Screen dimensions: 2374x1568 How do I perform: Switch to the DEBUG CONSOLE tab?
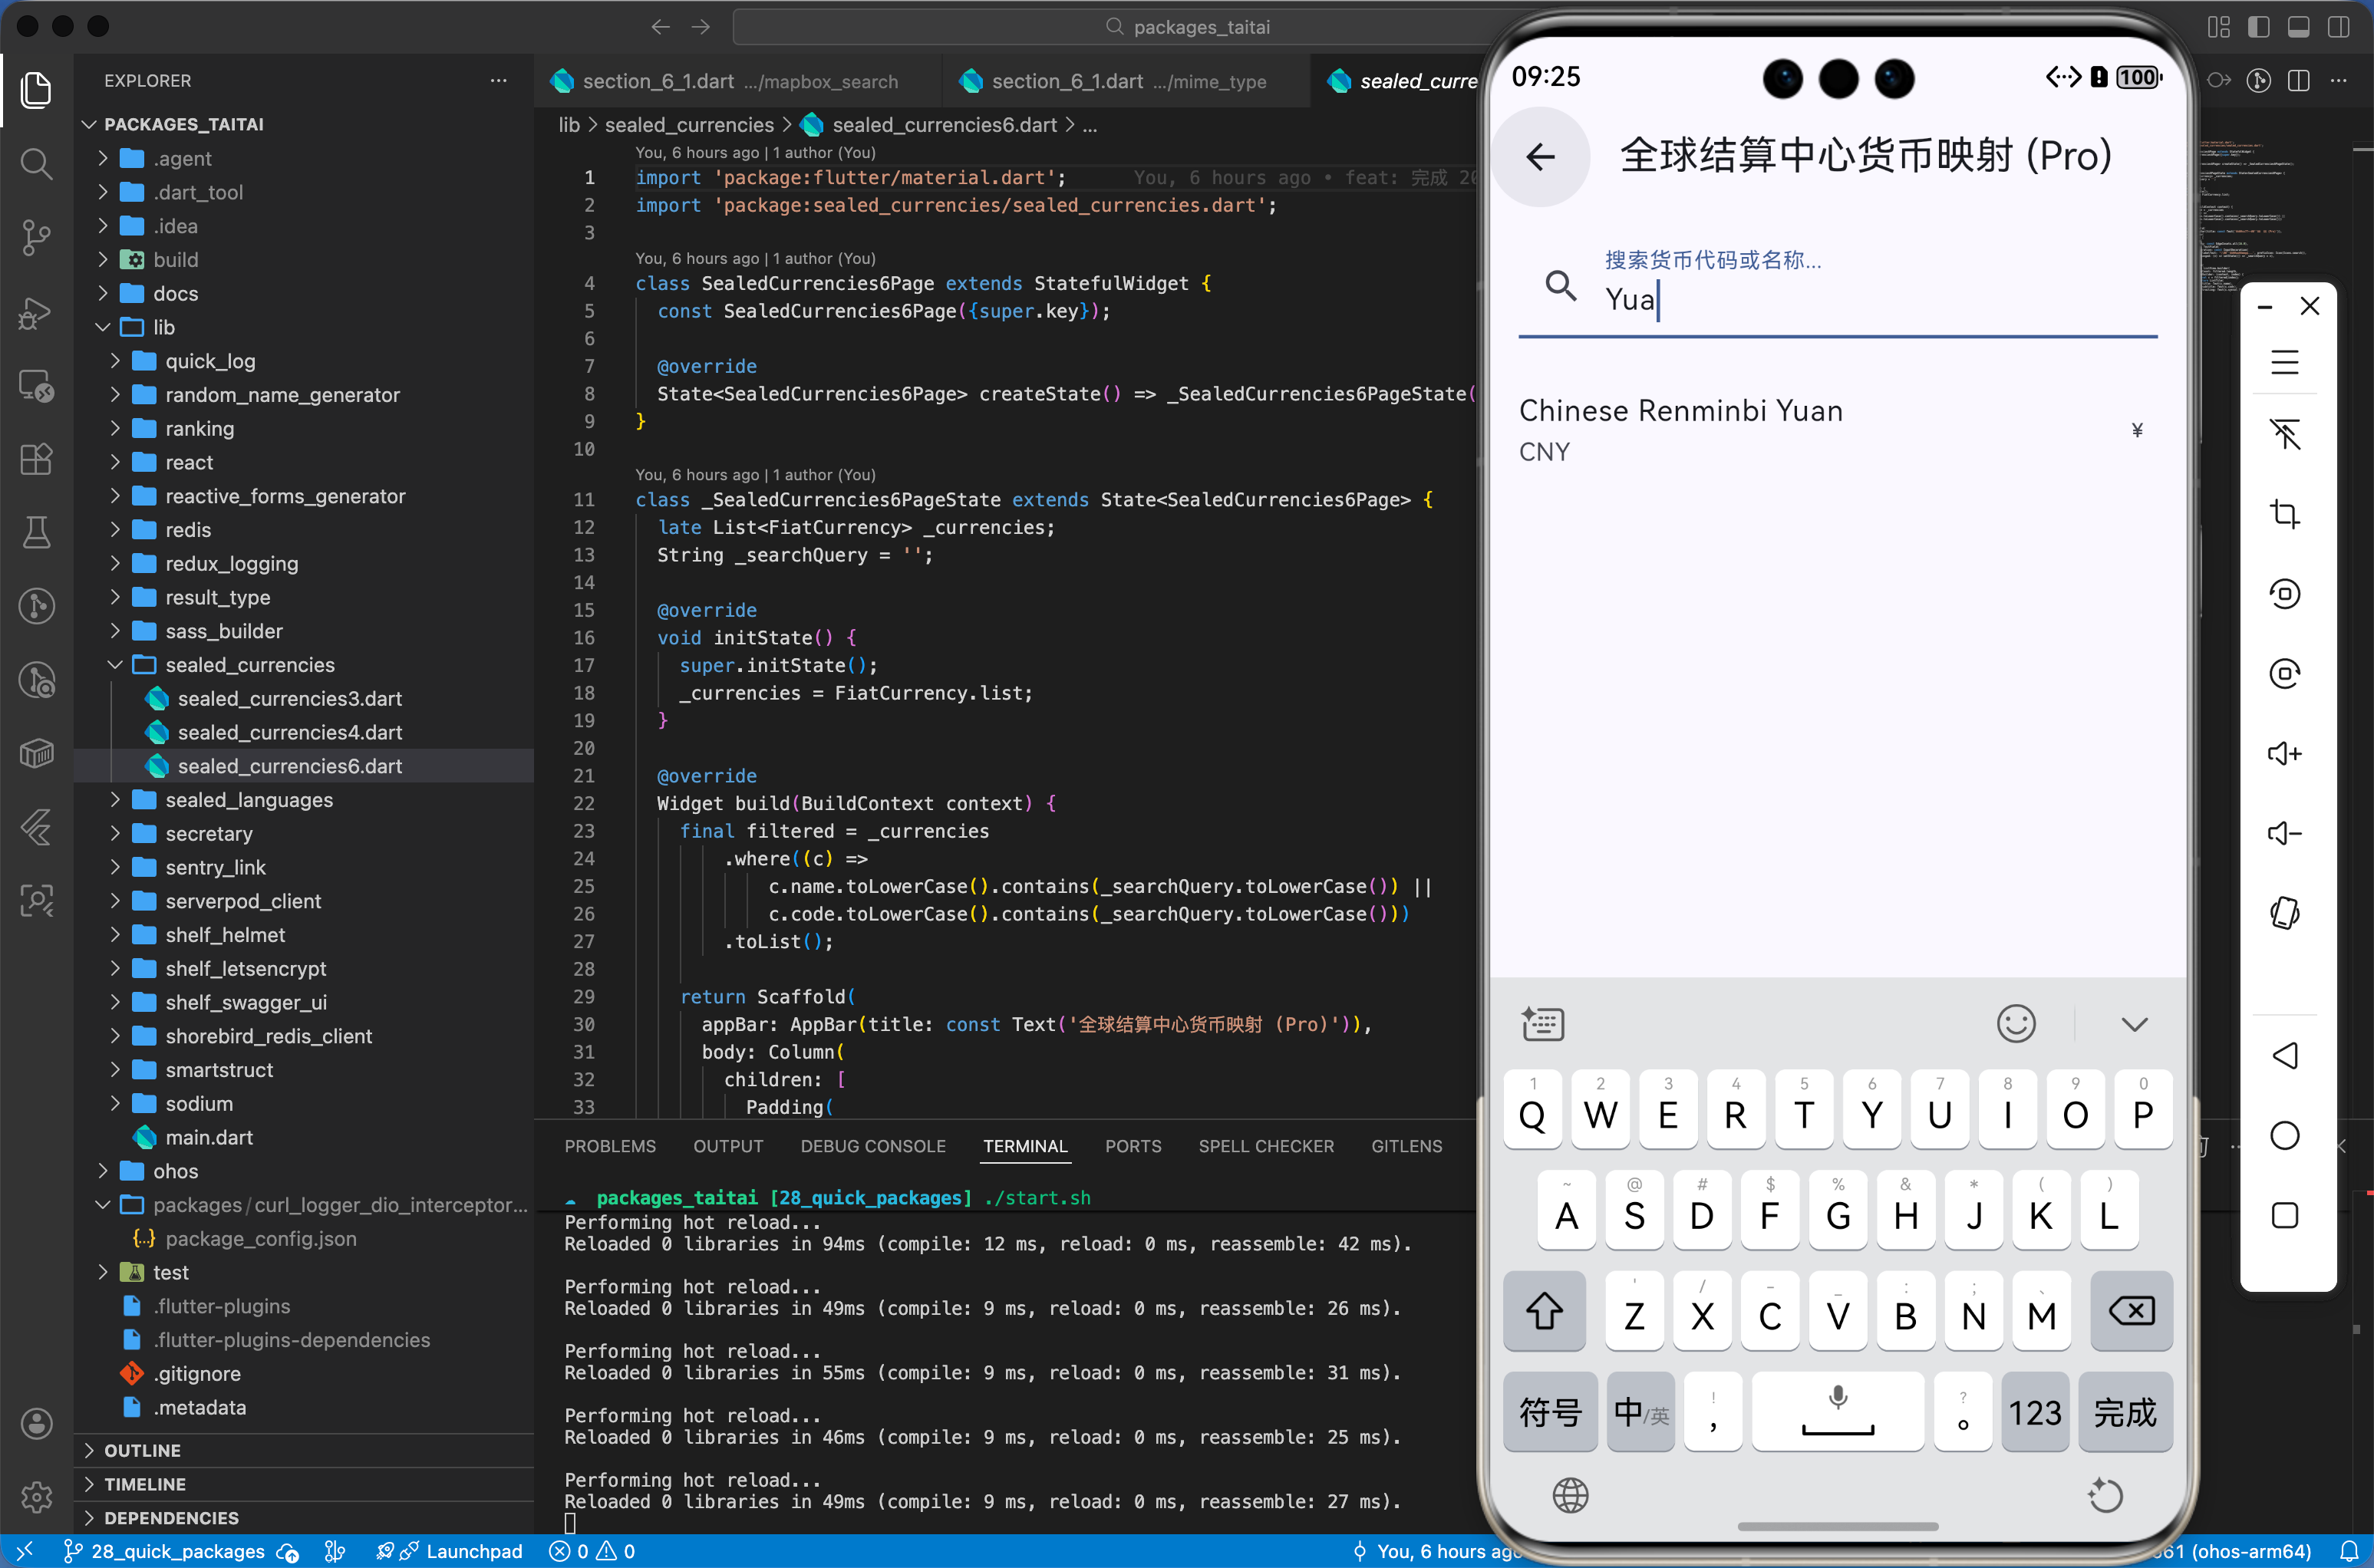(872, 1146)
